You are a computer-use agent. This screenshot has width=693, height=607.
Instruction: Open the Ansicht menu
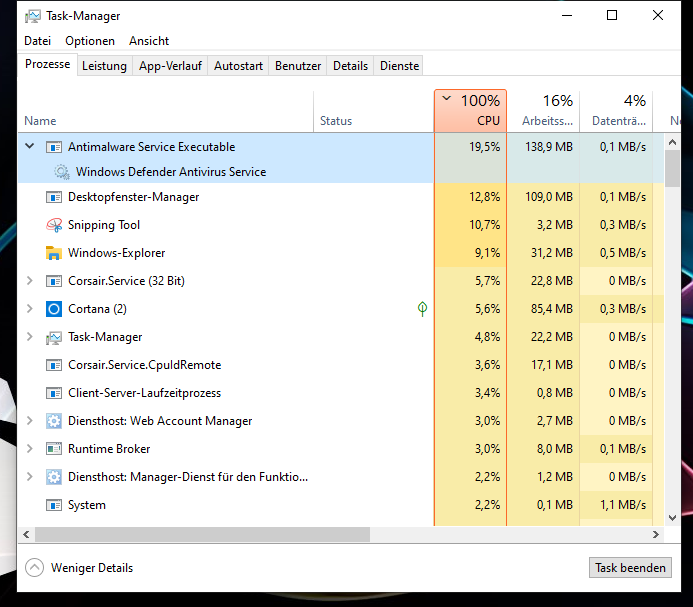pyautogui.click(x=149, y=41)
